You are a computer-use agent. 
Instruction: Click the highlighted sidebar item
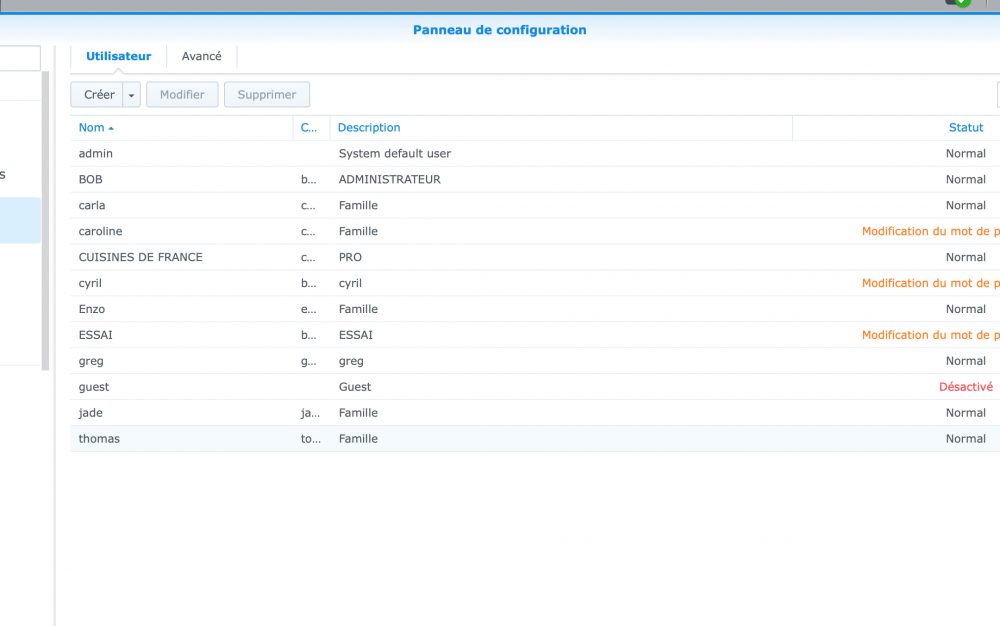pos(20,221)
